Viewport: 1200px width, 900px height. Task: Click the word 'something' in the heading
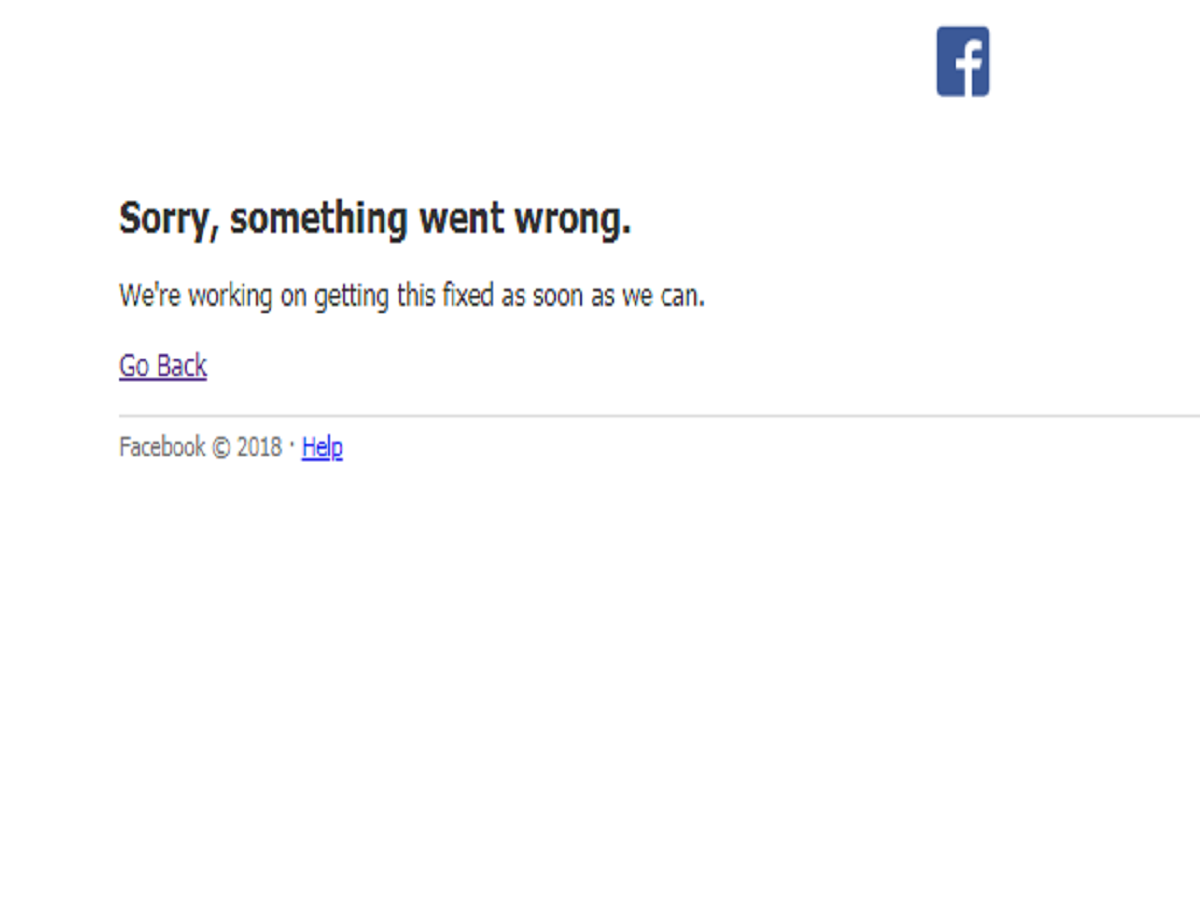click(x=318, y=219)
